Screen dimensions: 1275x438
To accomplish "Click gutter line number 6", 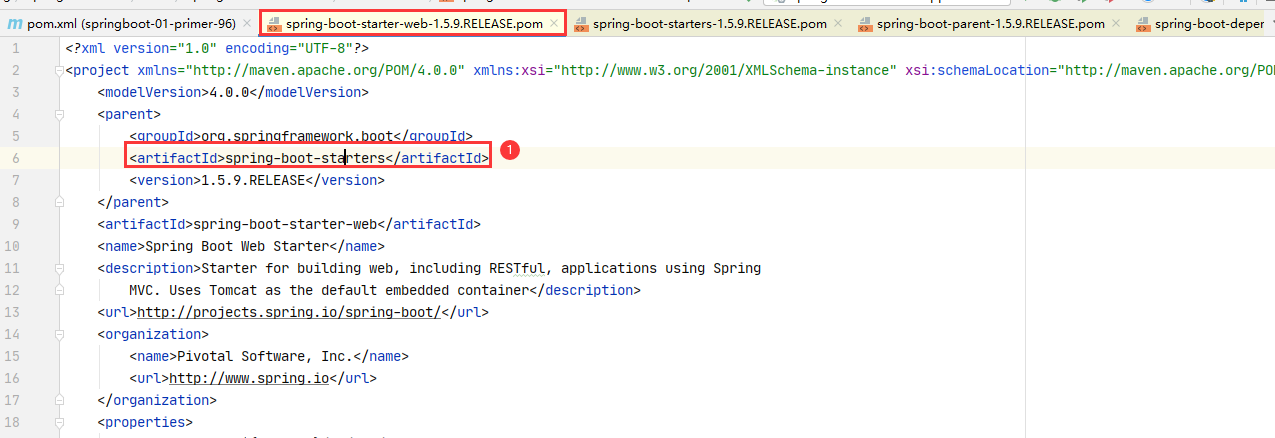I will [x=16, y=158].
